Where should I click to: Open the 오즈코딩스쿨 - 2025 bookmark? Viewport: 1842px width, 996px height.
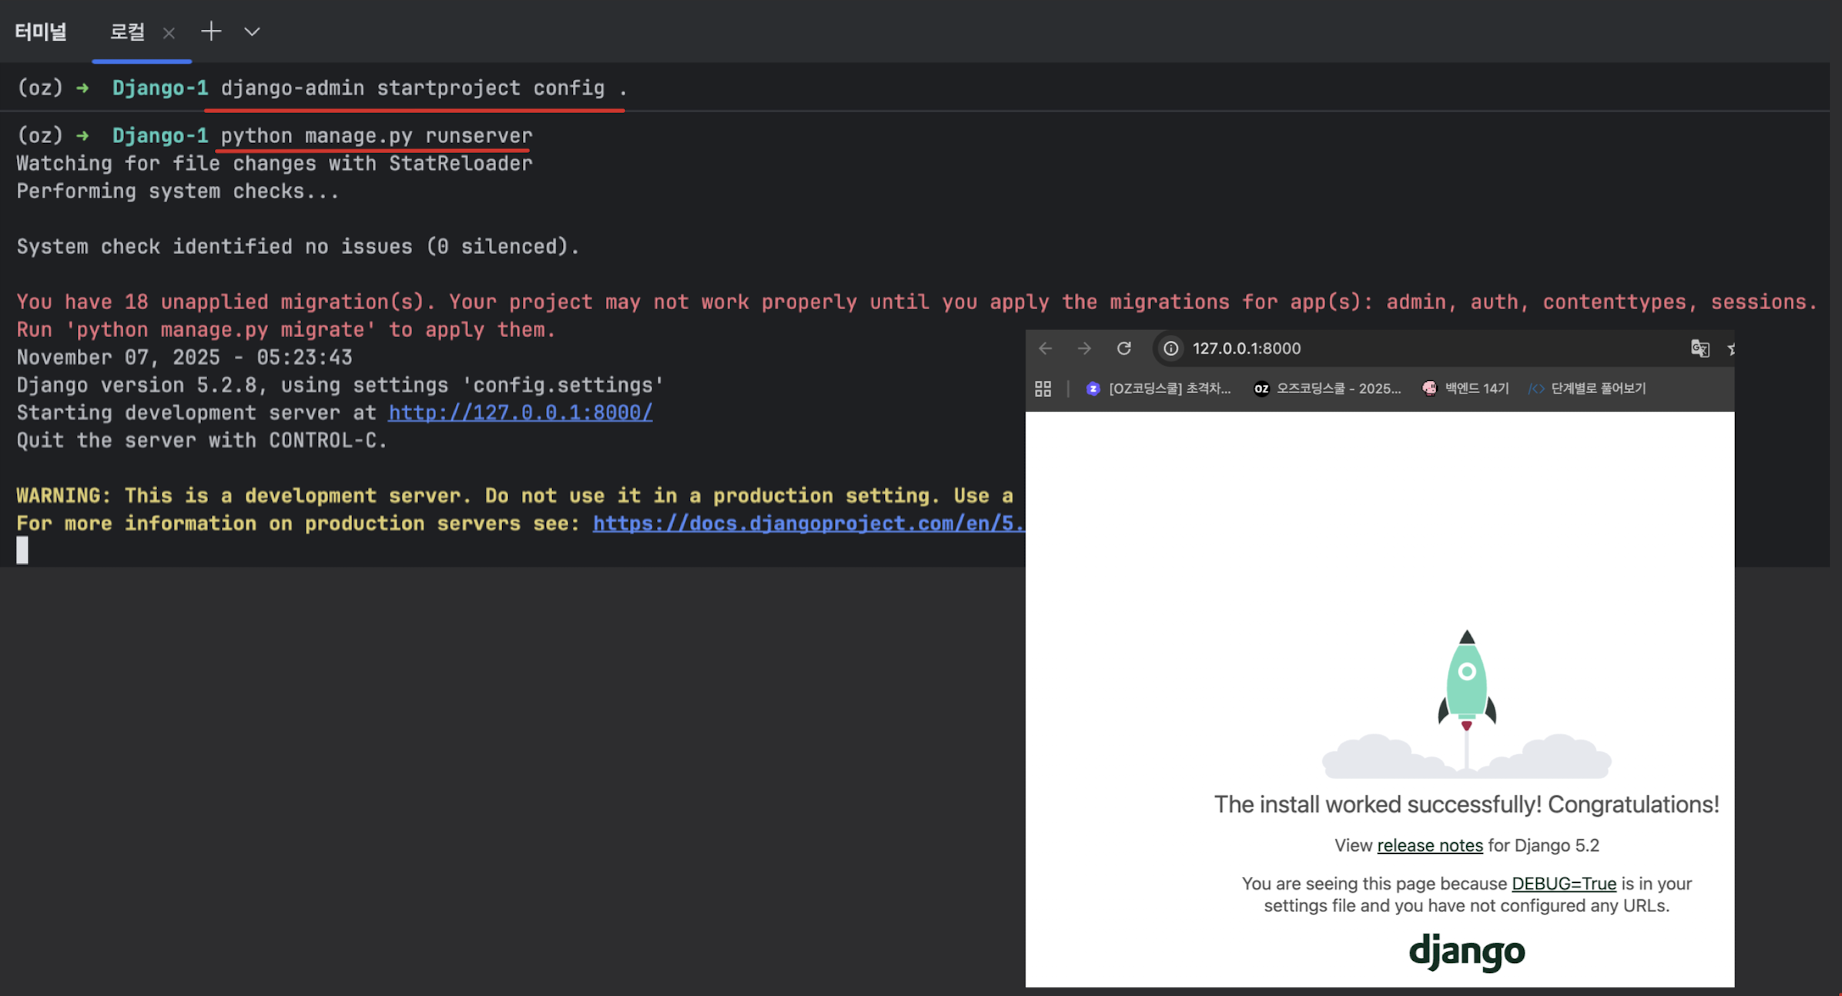click(x=1327, y=388)
